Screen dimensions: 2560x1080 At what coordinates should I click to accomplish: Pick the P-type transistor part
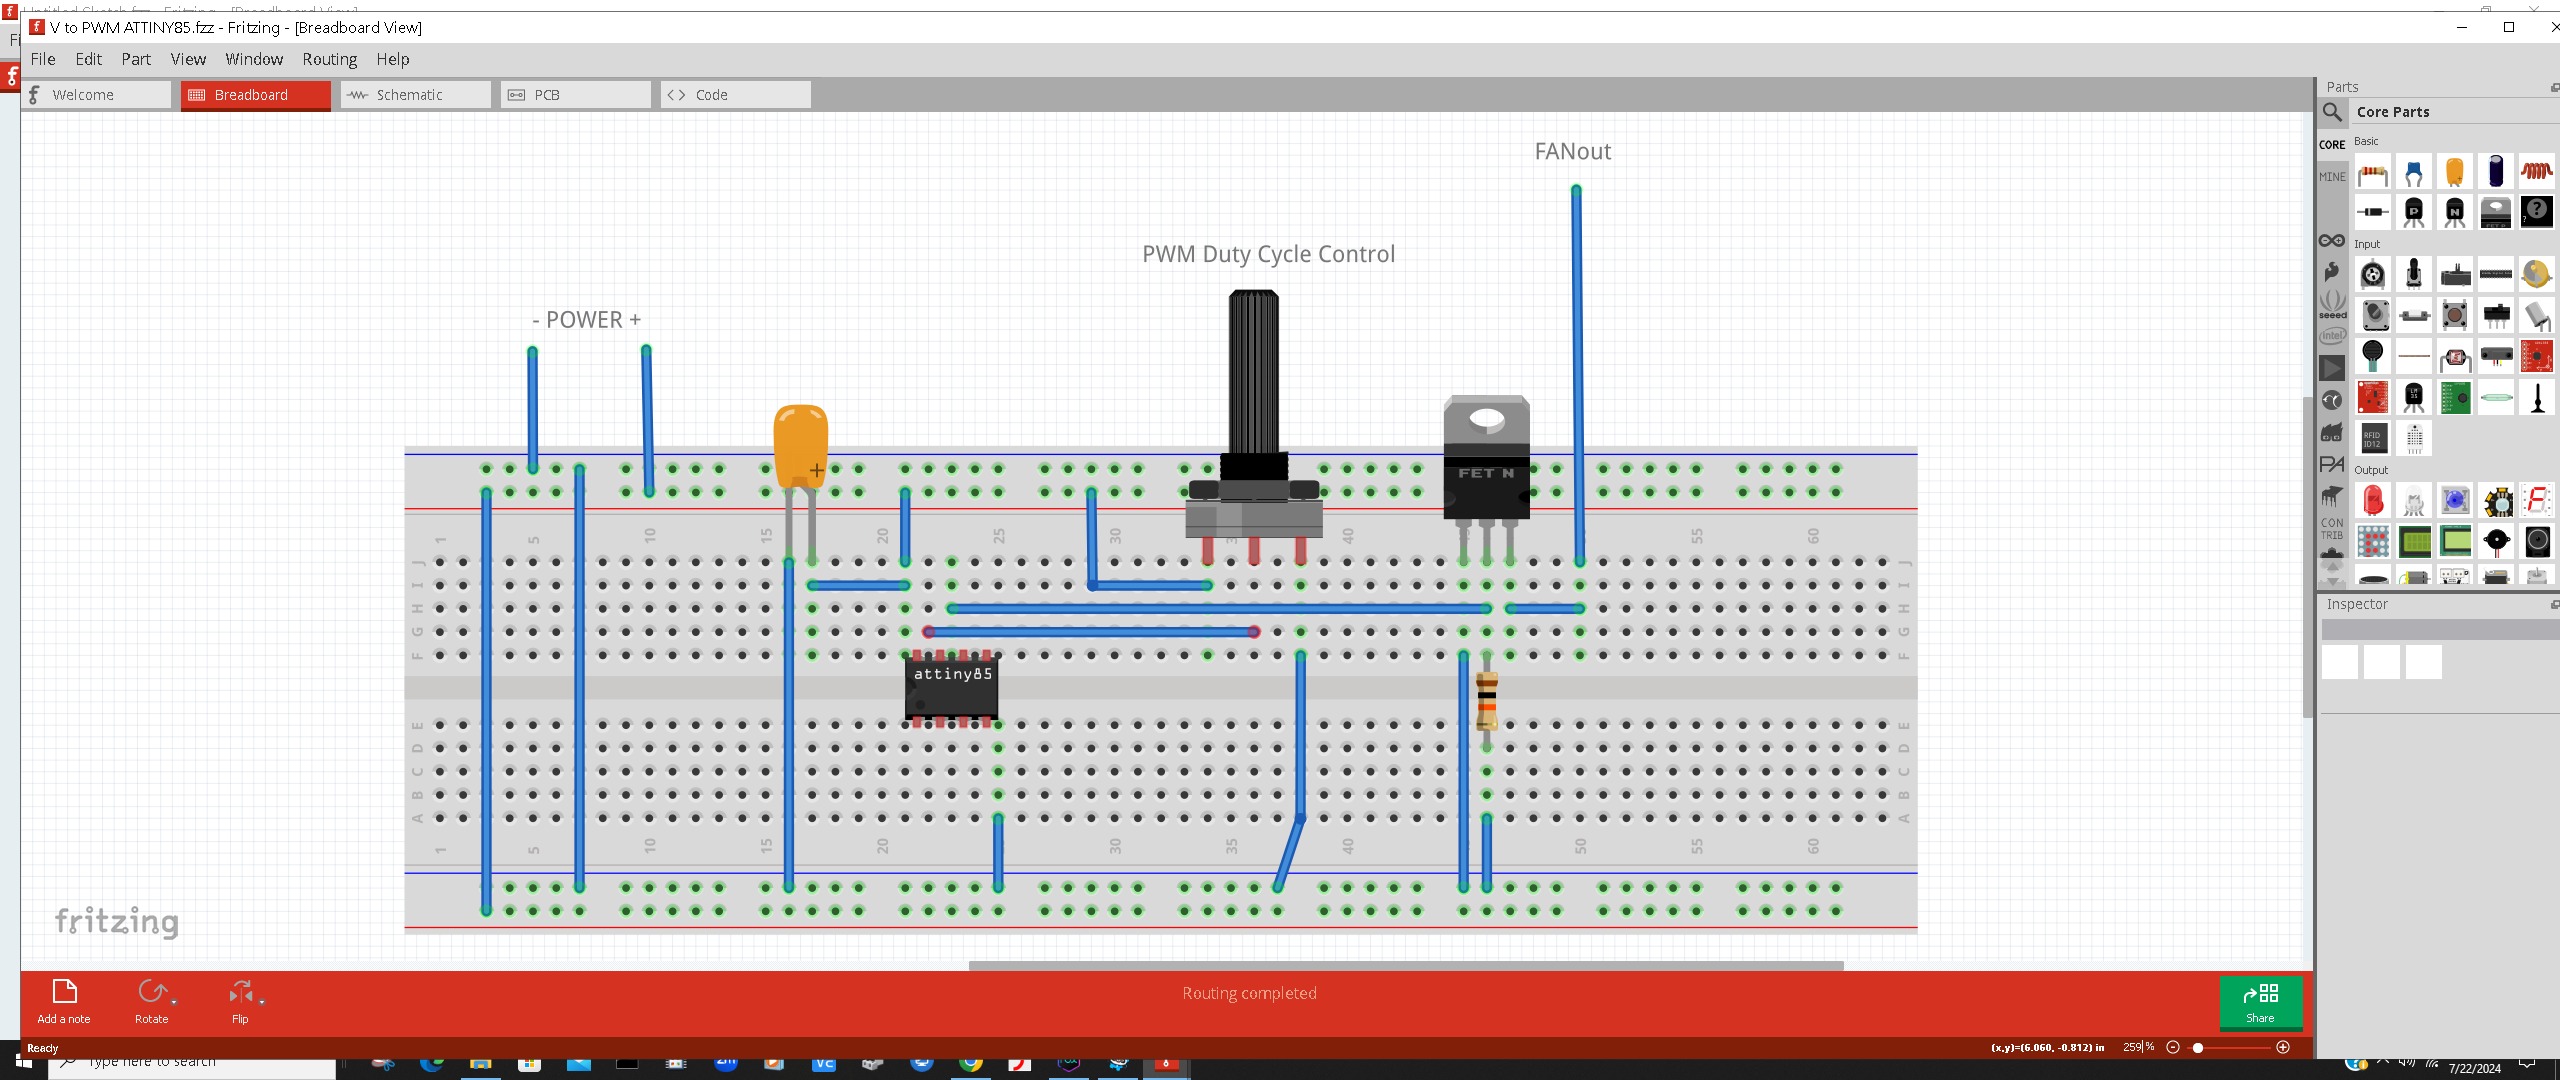(2413, 212)
